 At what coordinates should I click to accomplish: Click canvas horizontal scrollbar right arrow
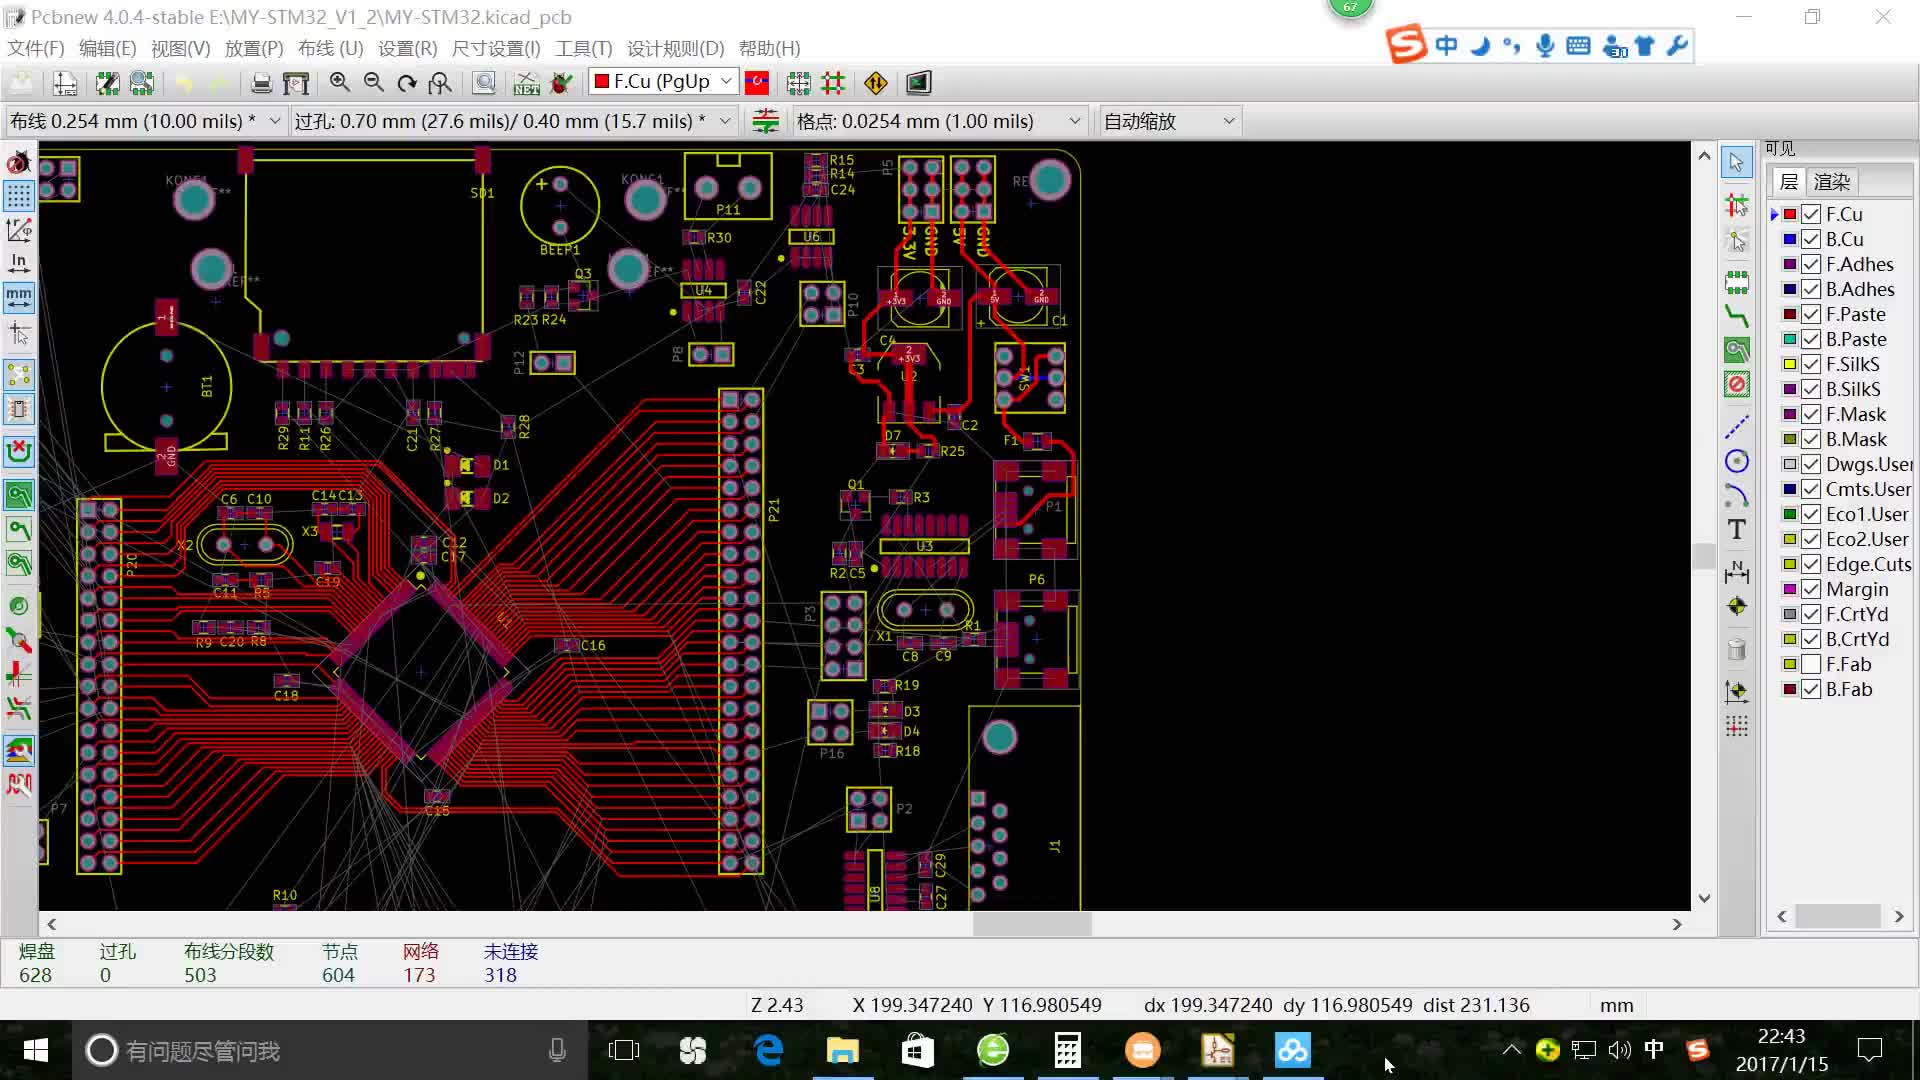[1677, 924]
